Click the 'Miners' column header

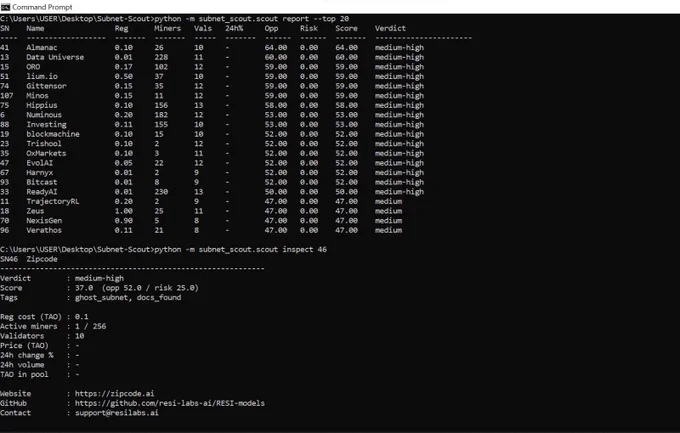point(167,28)
